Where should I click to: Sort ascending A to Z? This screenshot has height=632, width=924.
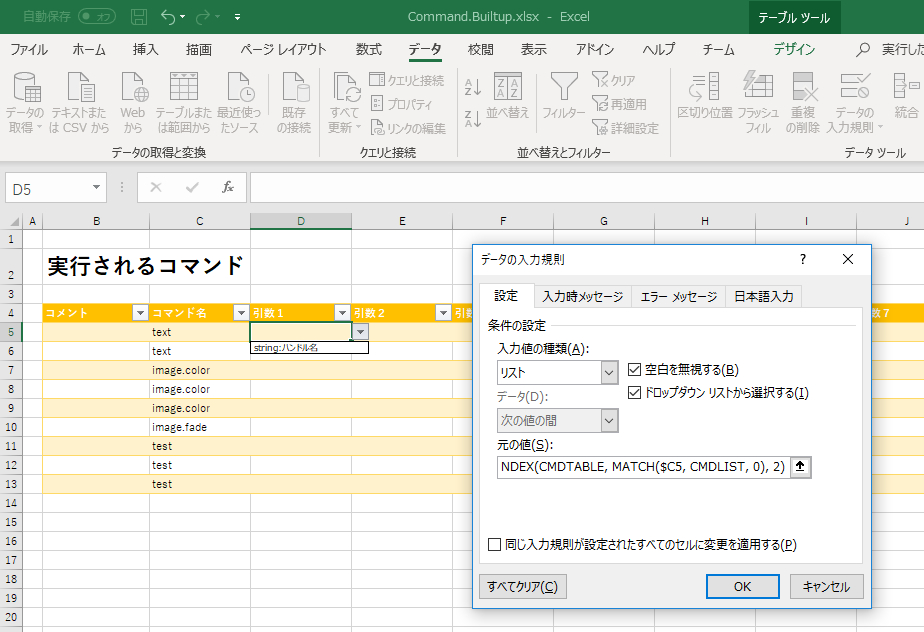(x=473, y=87)
